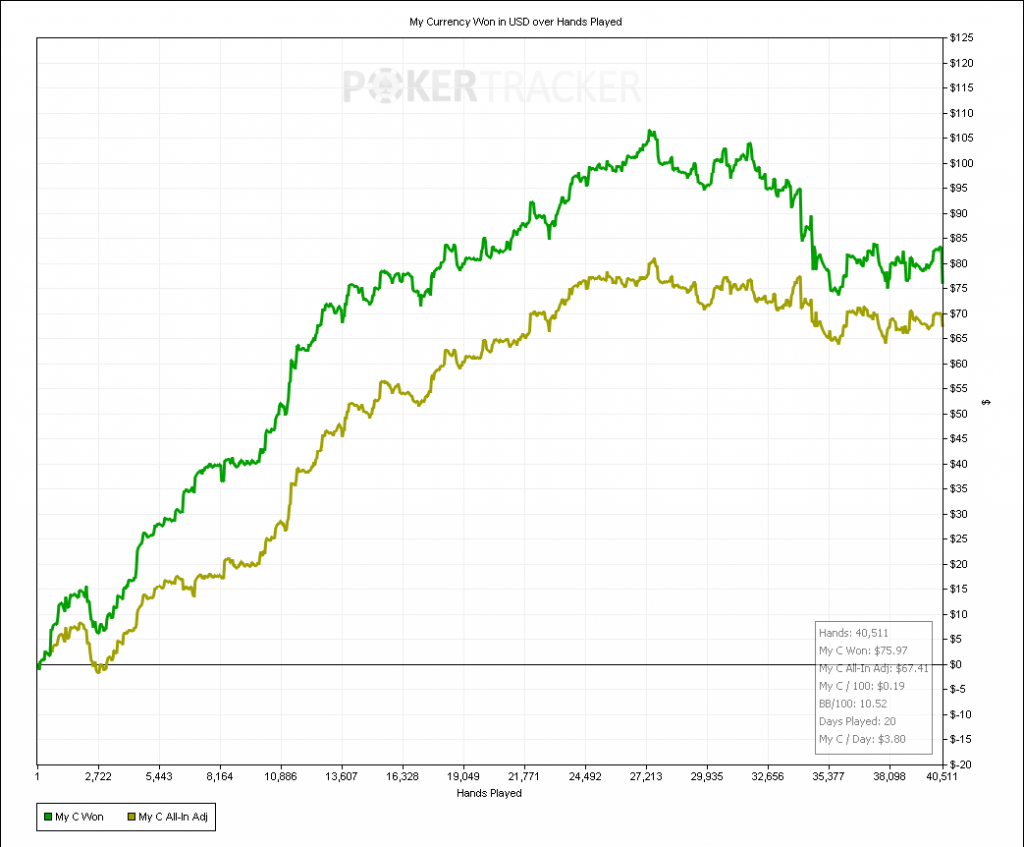Click the y-axis tick label "$35"
Screen dimensions: 1024x847
coord(959,488)
